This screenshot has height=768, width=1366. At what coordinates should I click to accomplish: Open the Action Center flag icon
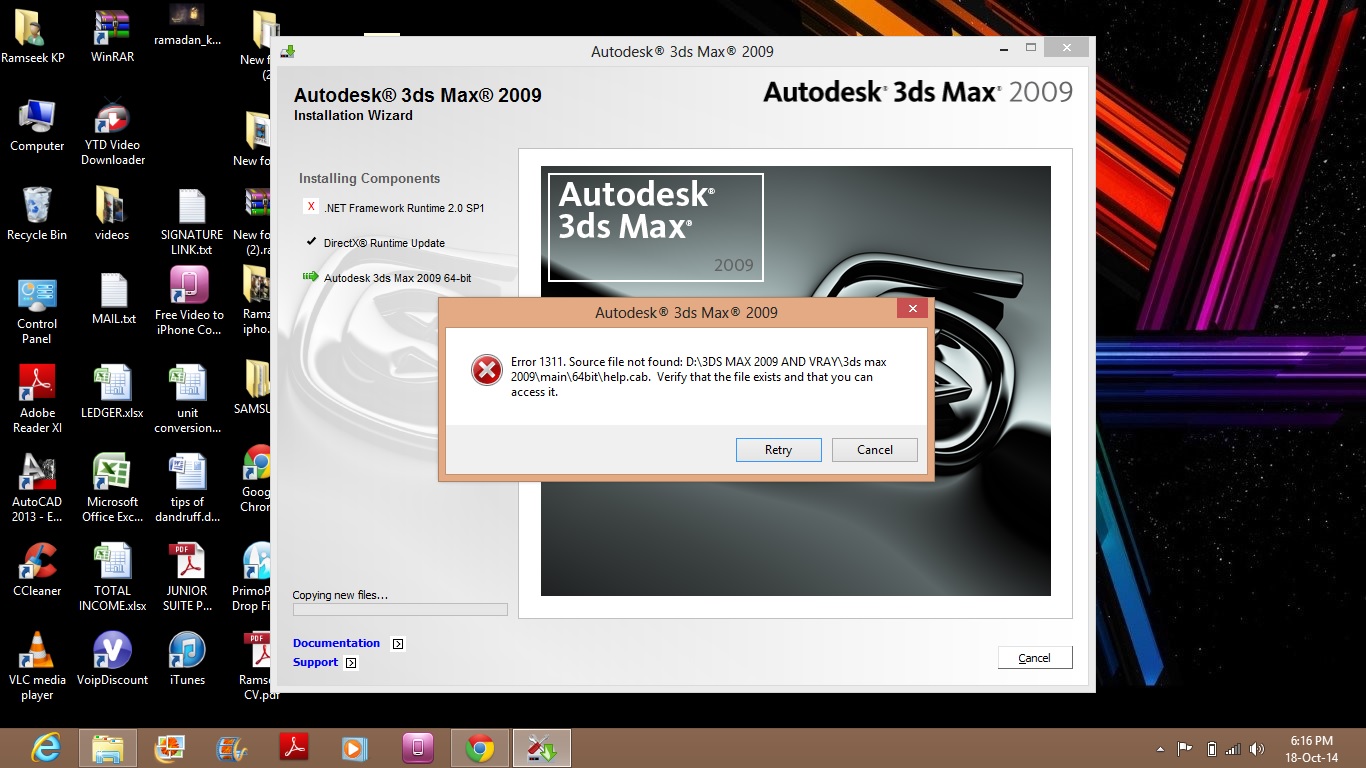(x=1185, y=749)
